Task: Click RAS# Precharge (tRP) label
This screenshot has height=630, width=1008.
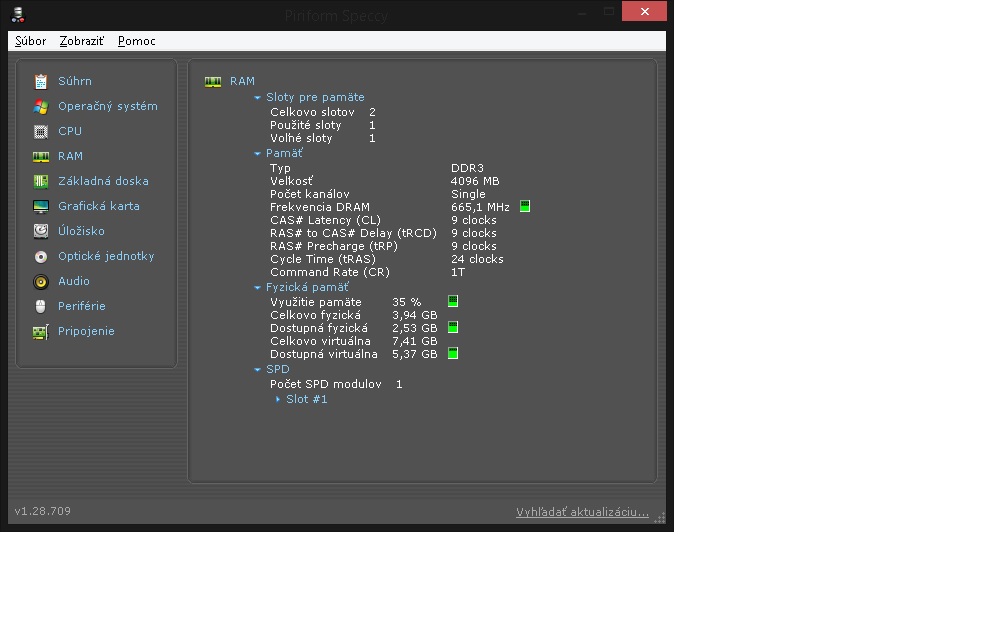Action: pos(334,246)
